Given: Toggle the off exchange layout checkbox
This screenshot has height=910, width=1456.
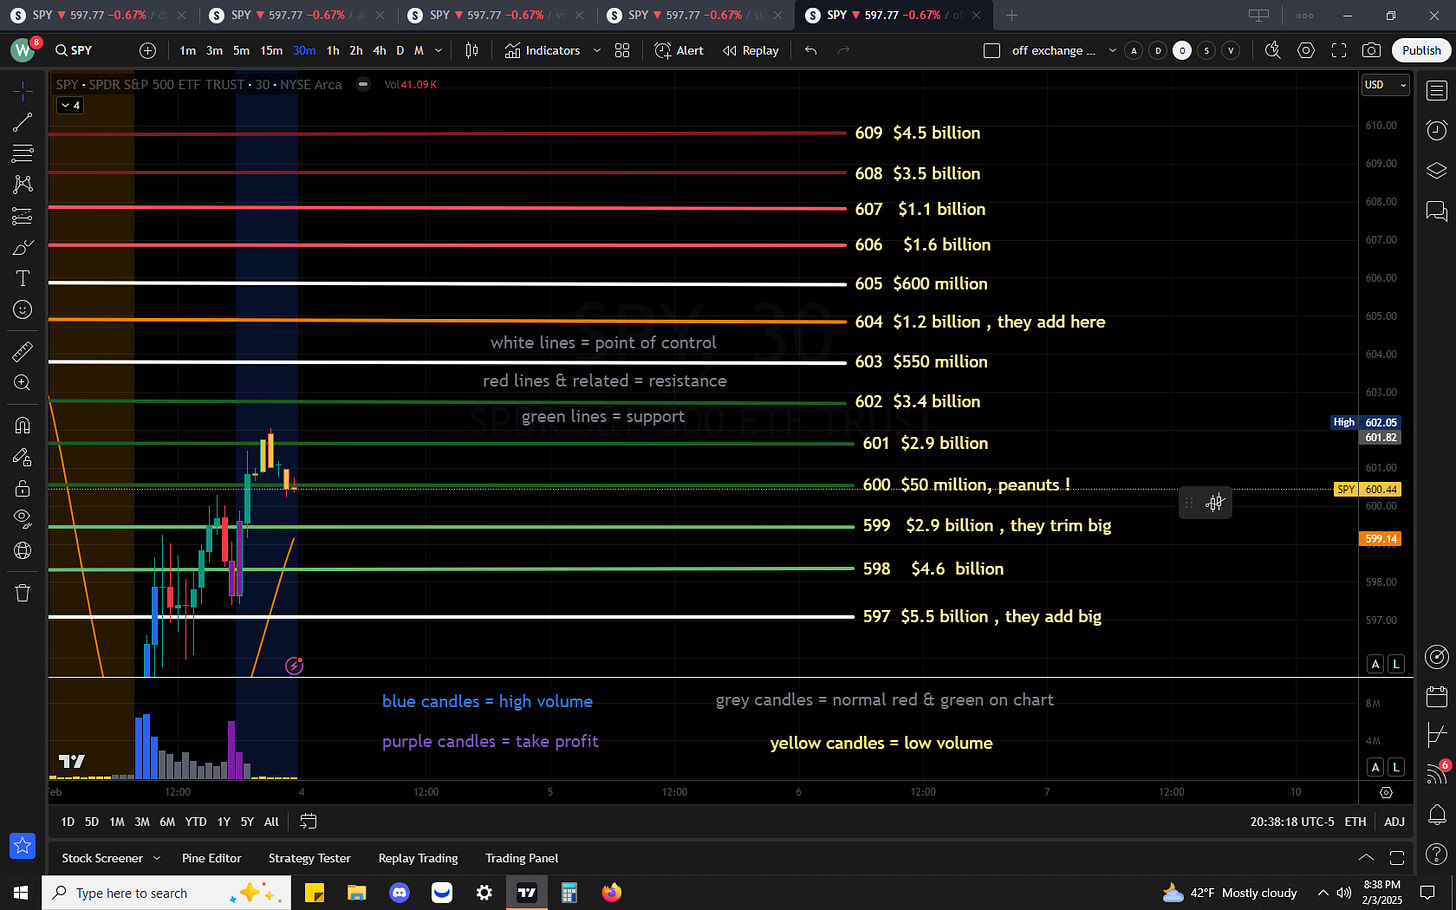Looking at the screenshot, I should coord(992,50).
